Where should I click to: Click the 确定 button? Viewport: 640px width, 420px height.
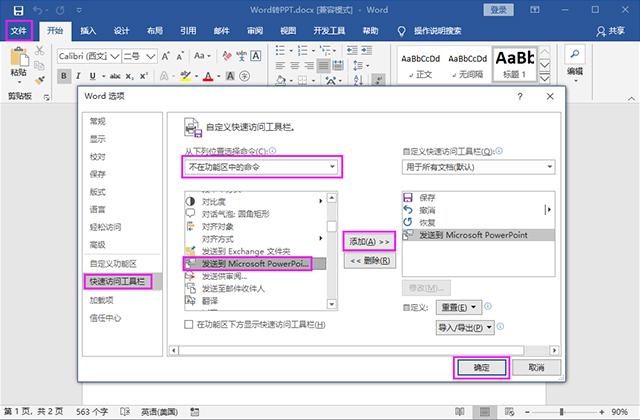[482, 368]
